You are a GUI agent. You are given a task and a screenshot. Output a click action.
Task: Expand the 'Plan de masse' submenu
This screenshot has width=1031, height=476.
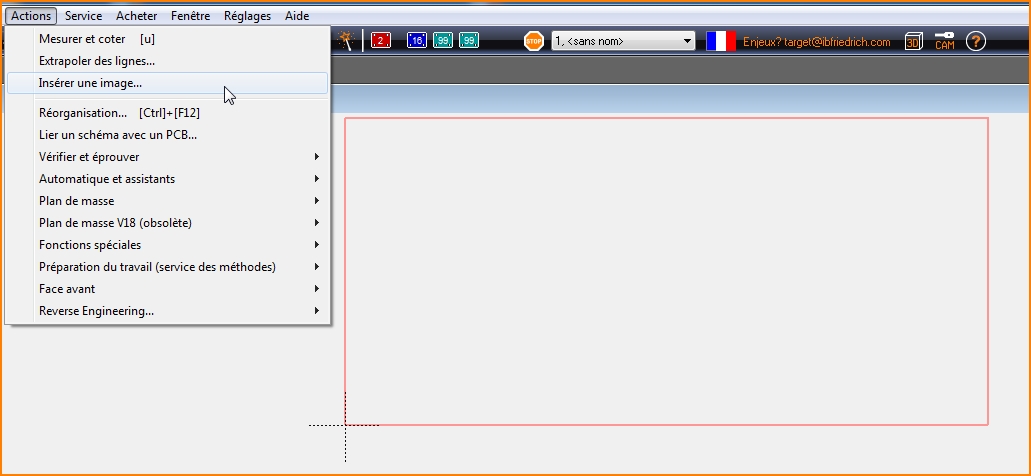click(76, 201)
